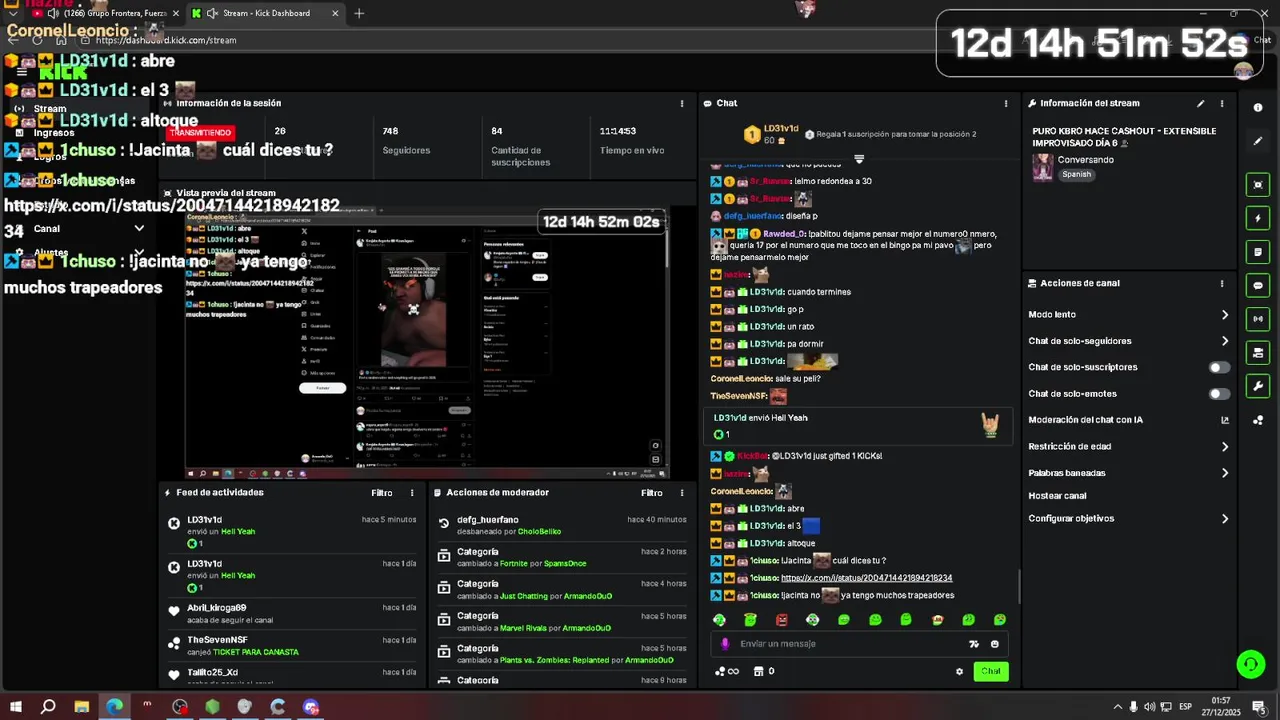
Task: Open the green headset support button
Action: point(1250,663)
